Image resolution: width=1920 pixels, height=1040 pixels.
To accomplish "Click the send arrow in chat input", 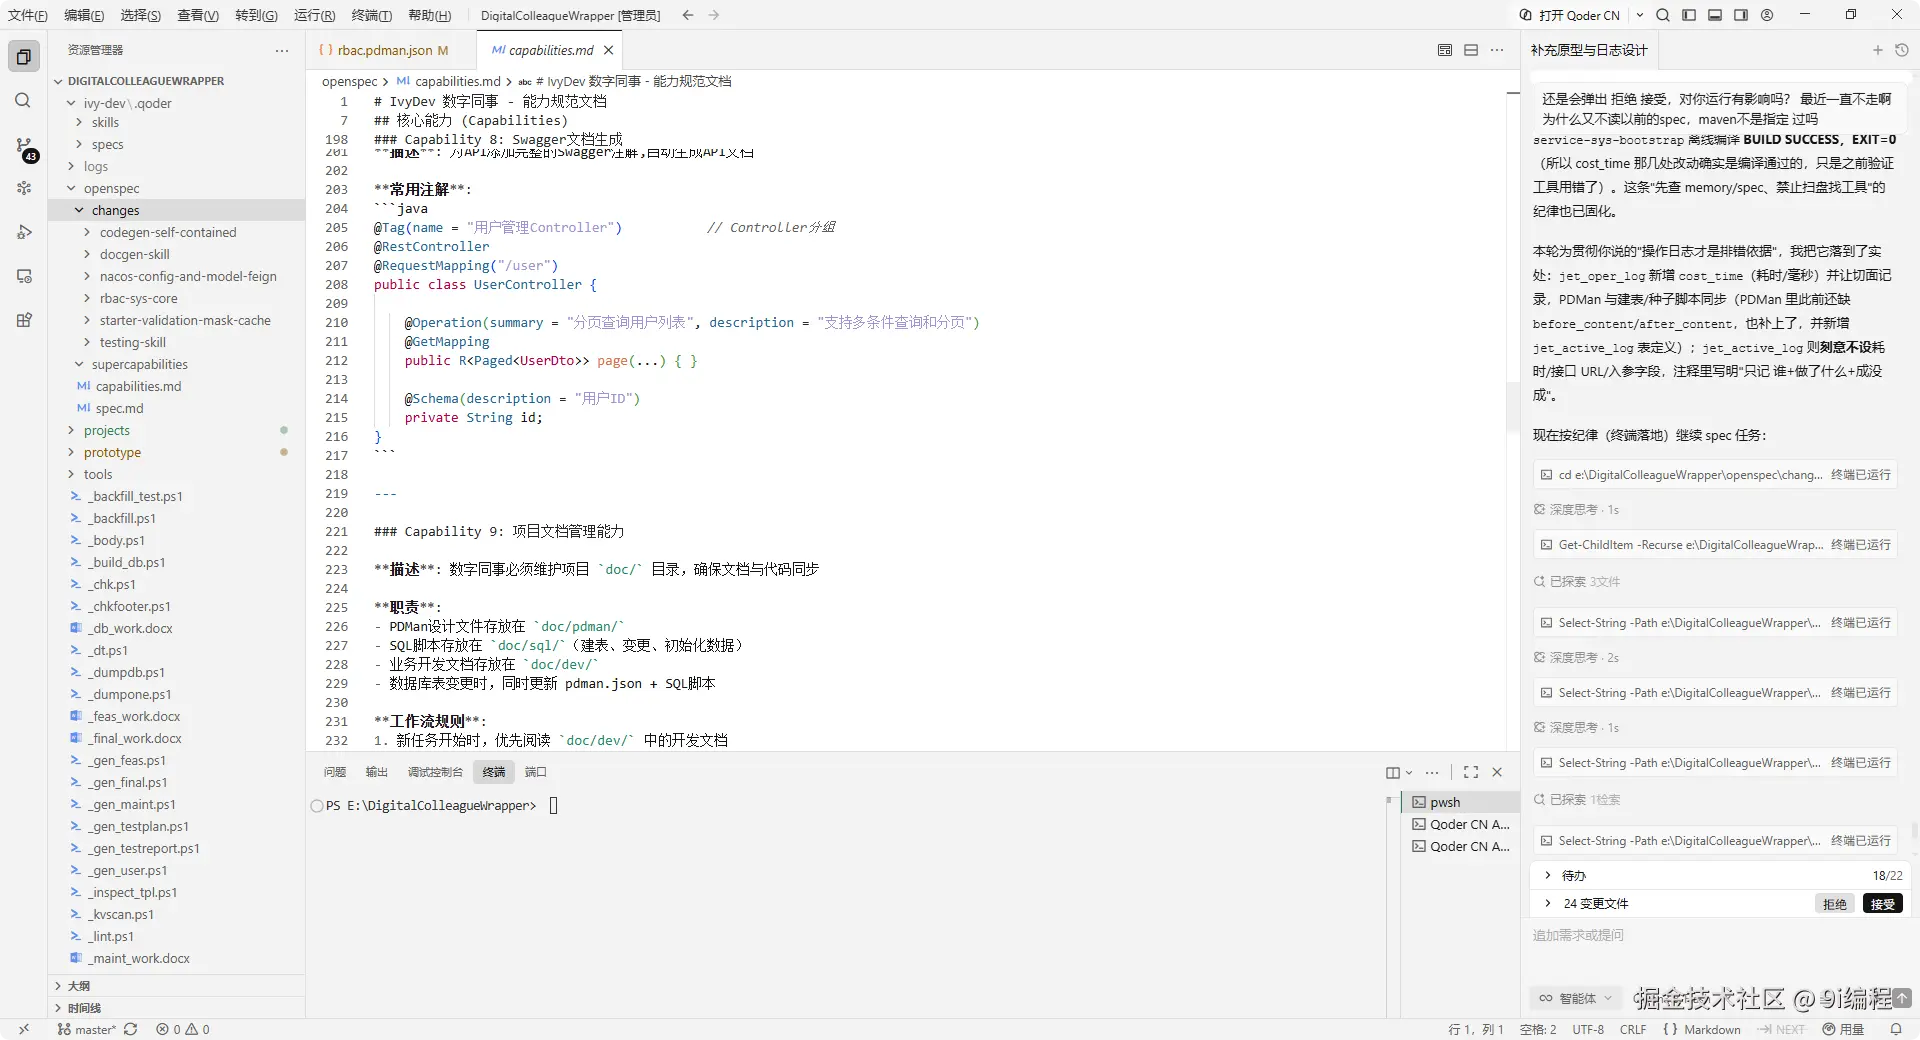I will click(x=1902, y=997).
